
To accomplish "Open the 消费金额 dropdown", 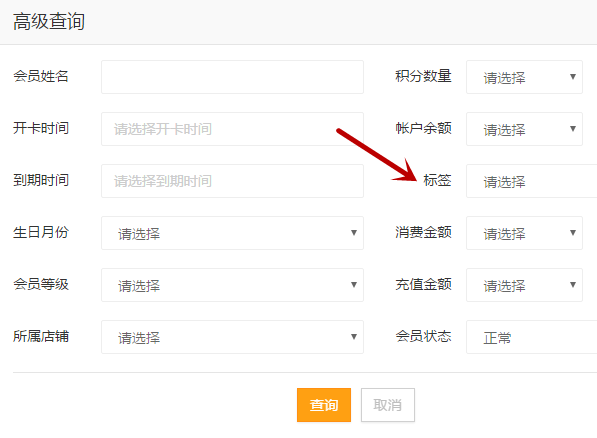I will (x=524, y=233).
